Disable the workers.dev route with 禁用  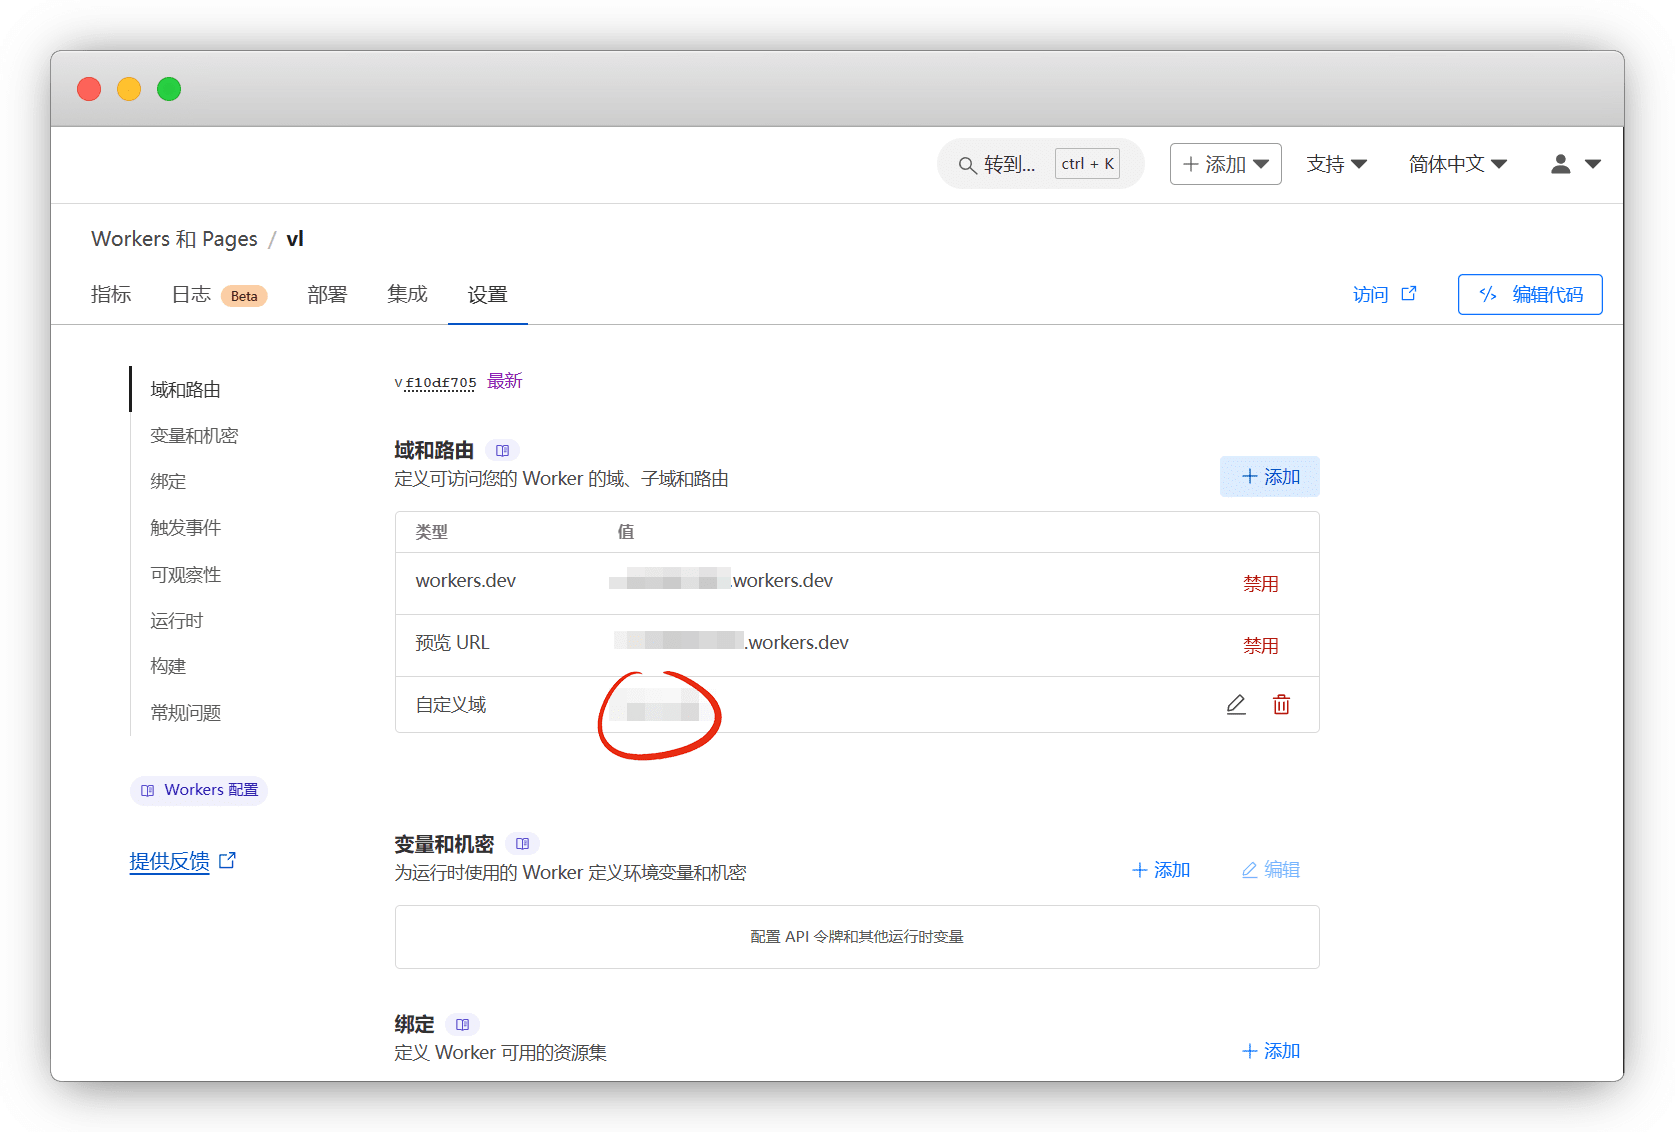point(1260,584)
